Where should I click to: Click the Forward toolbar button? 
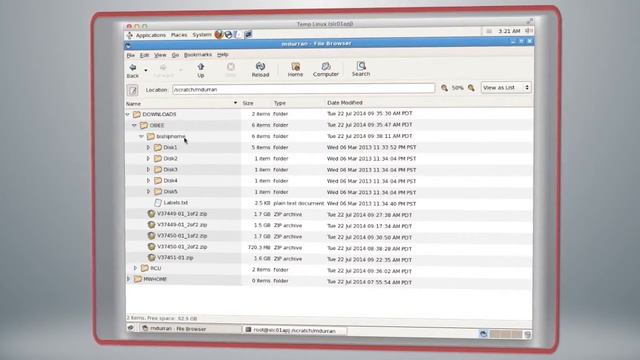(x=163, y=71)
